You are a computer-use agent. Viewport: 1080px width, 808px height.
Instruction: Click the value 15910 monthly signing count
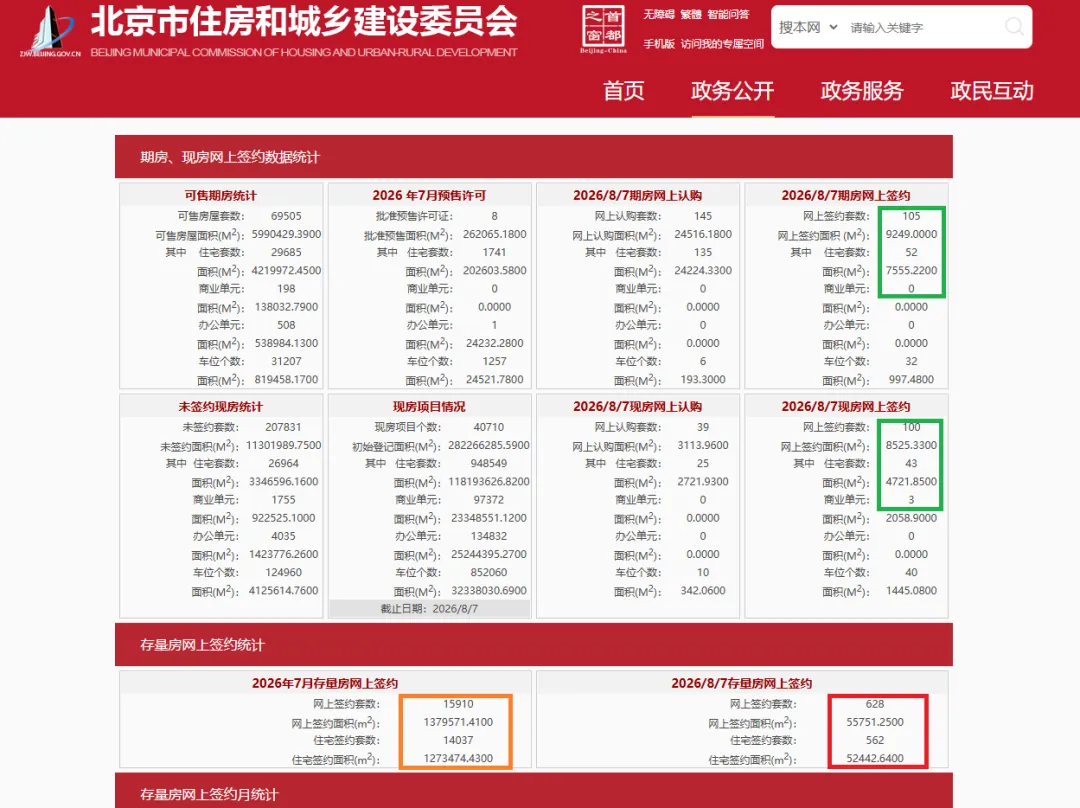click(x=458, y=704)
